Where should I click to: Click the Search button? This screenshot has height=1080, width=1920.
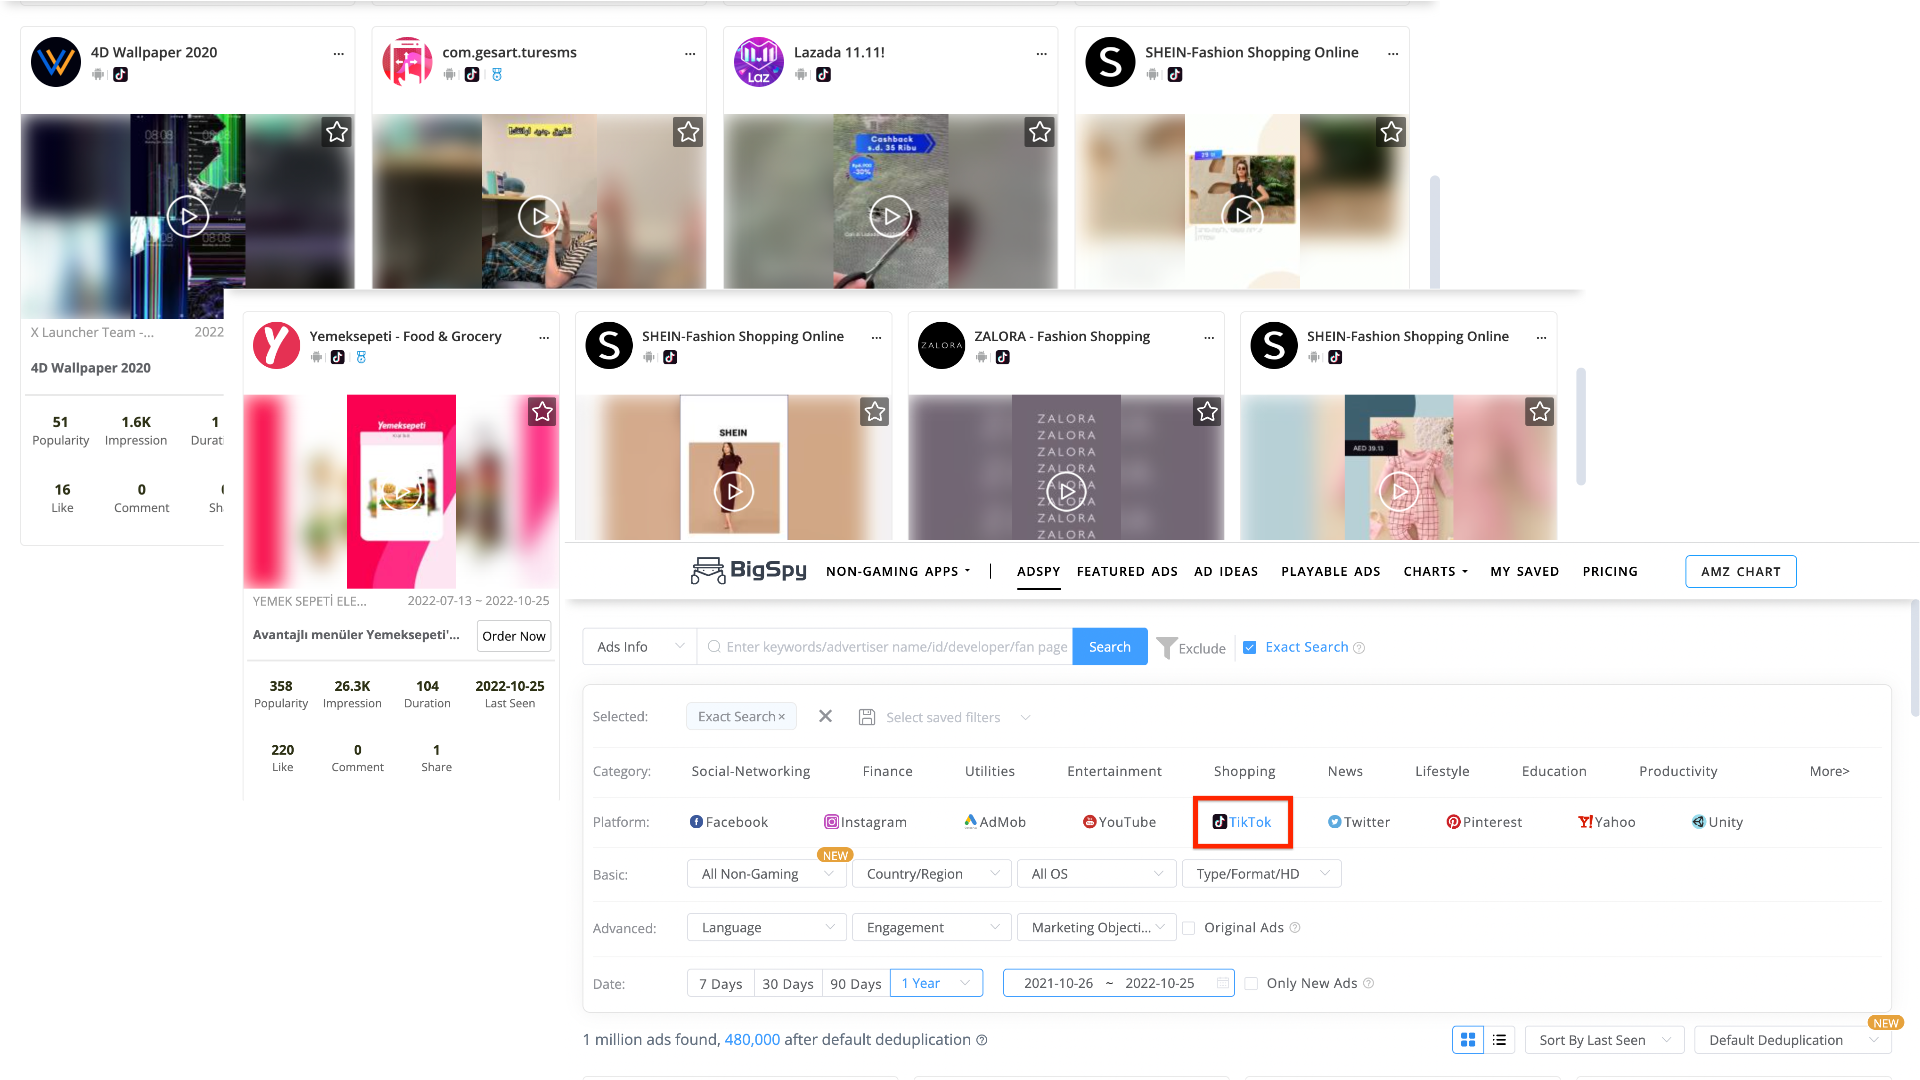(1109, 646)
